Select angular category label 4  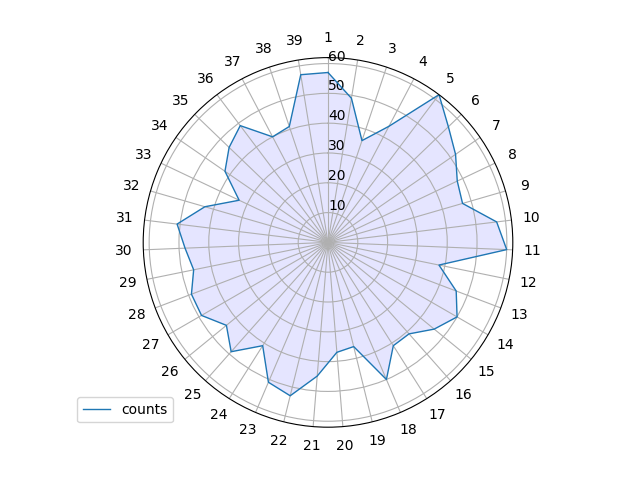tap(423, 61)
